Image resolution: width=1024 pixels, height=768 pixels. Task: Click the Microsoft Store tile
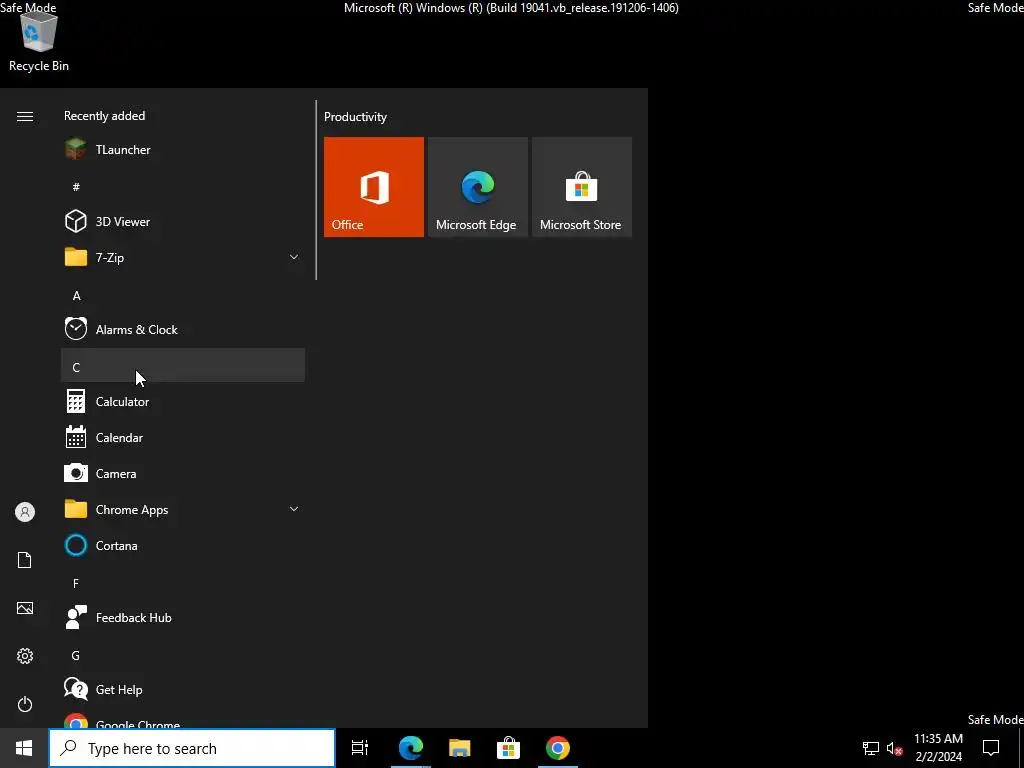click(581, 187)
